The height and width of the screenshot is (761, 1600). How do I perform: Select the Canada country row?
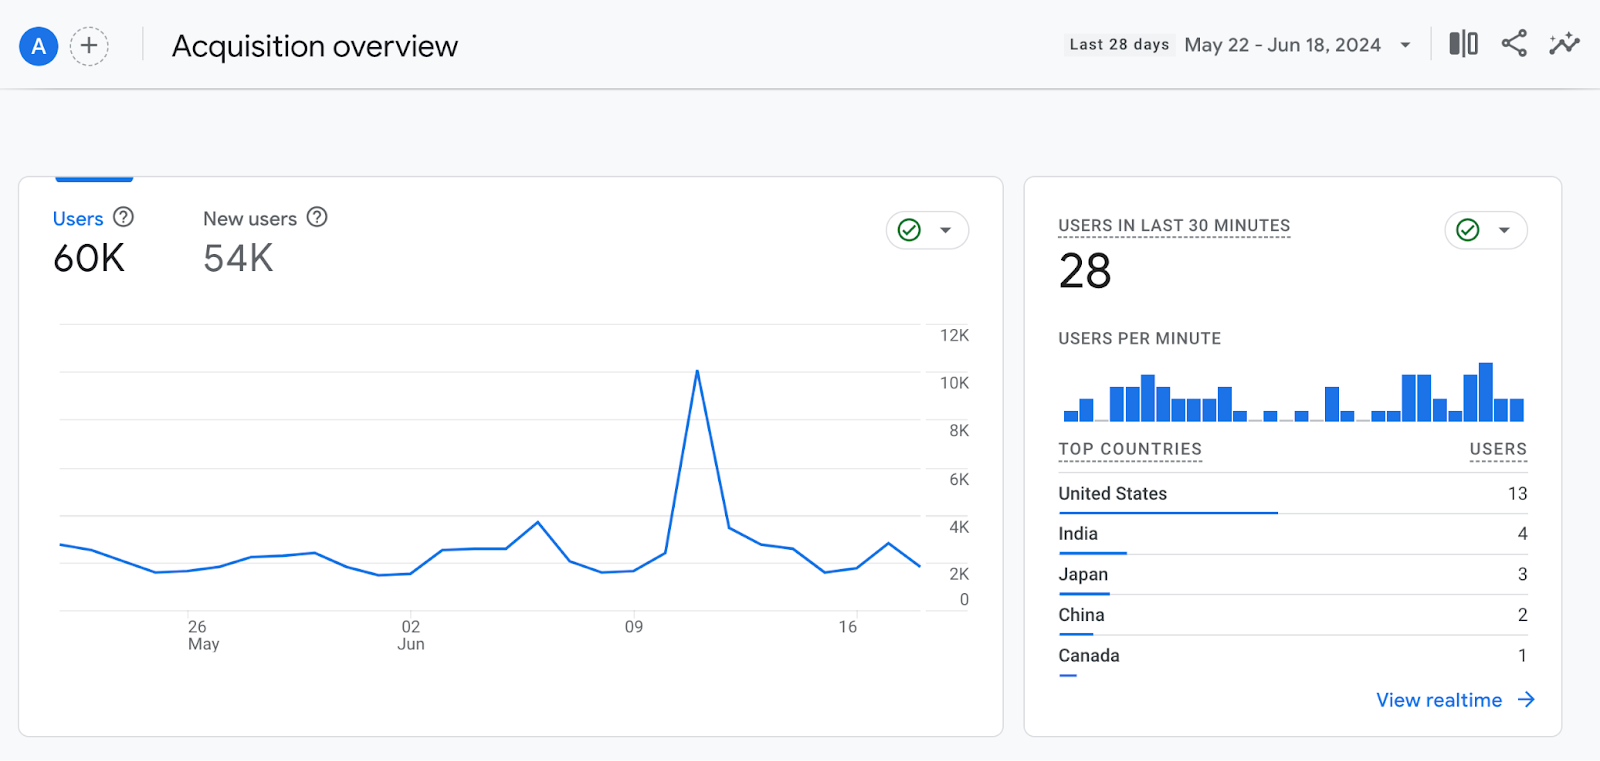tap(1293, 656)
